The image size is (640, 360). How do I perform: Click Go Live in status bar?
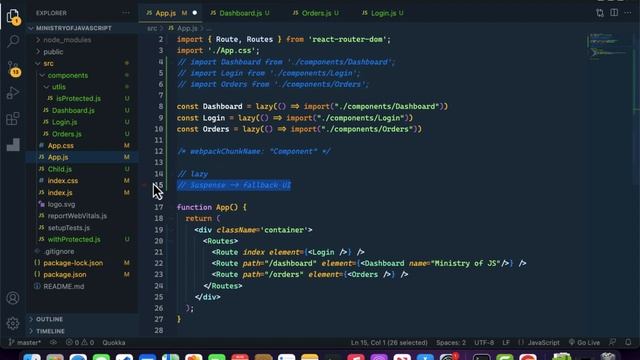[584, 342]
